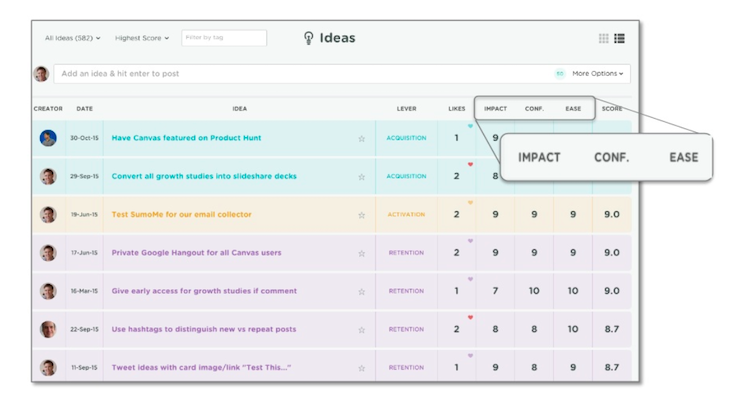Click the lightbulb Ideas icon
Viewport: 730px width, 404px height.
point(309,39)
